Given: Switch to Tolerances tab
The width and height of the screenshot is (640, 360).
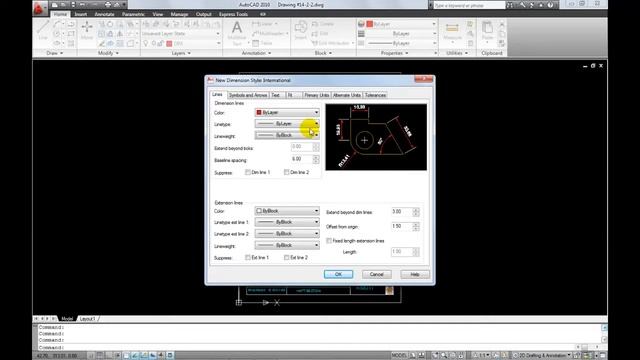Looking at the screenshot, I should (375, 95).
